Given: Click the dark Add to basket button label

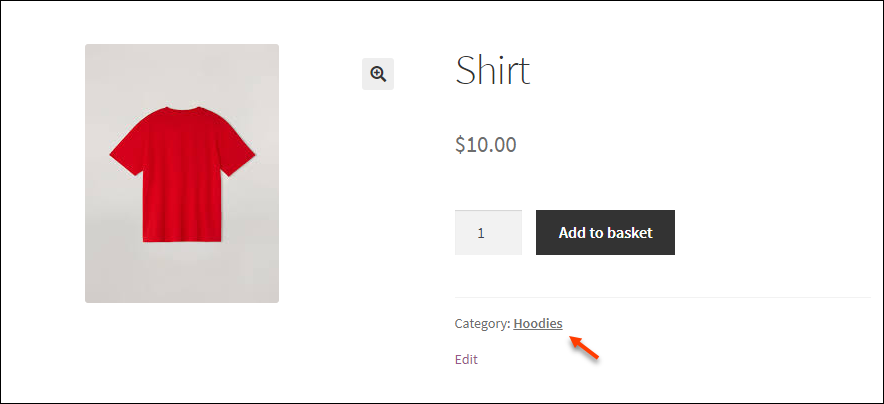Looking at the screenshot, I should (x=605, y=233).
